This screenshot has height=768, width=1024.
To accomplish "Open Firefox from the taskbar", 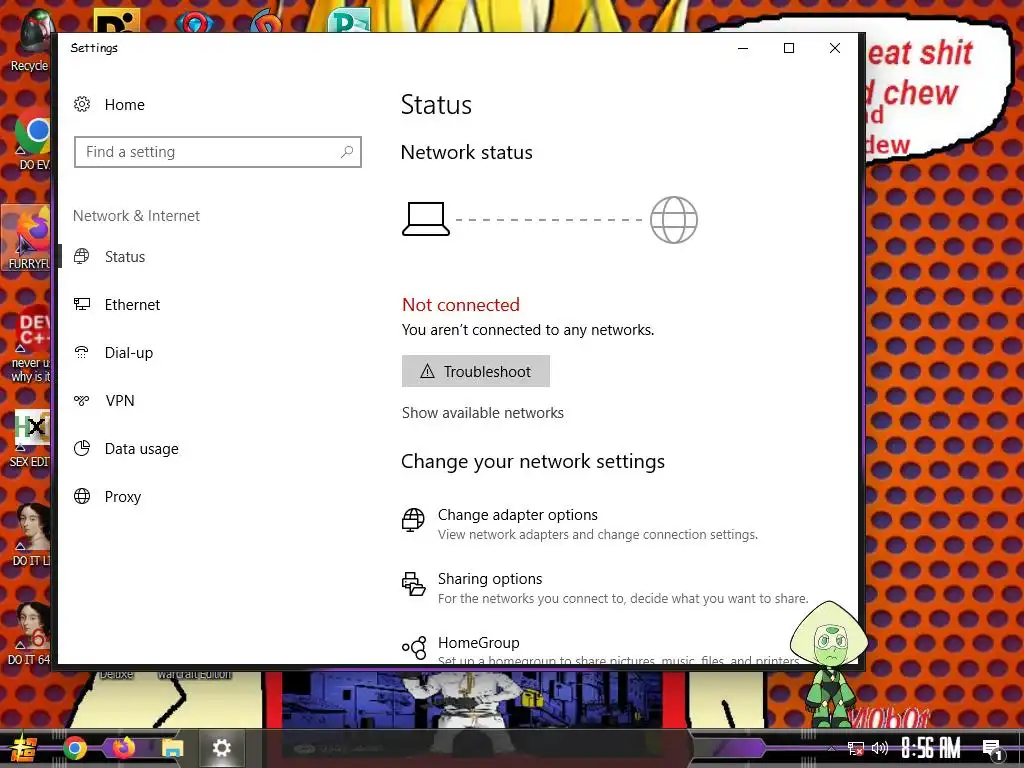I will click(x=123, y=747).
